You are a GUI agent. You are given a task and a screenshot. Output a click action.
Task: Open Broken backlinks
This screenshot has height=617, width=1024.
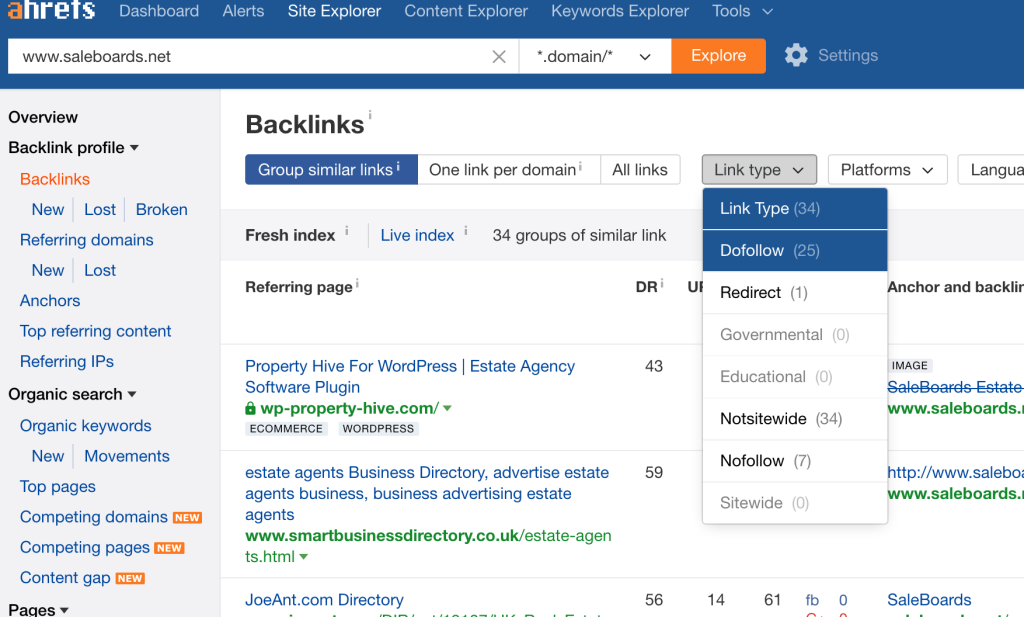coord(161,210)
